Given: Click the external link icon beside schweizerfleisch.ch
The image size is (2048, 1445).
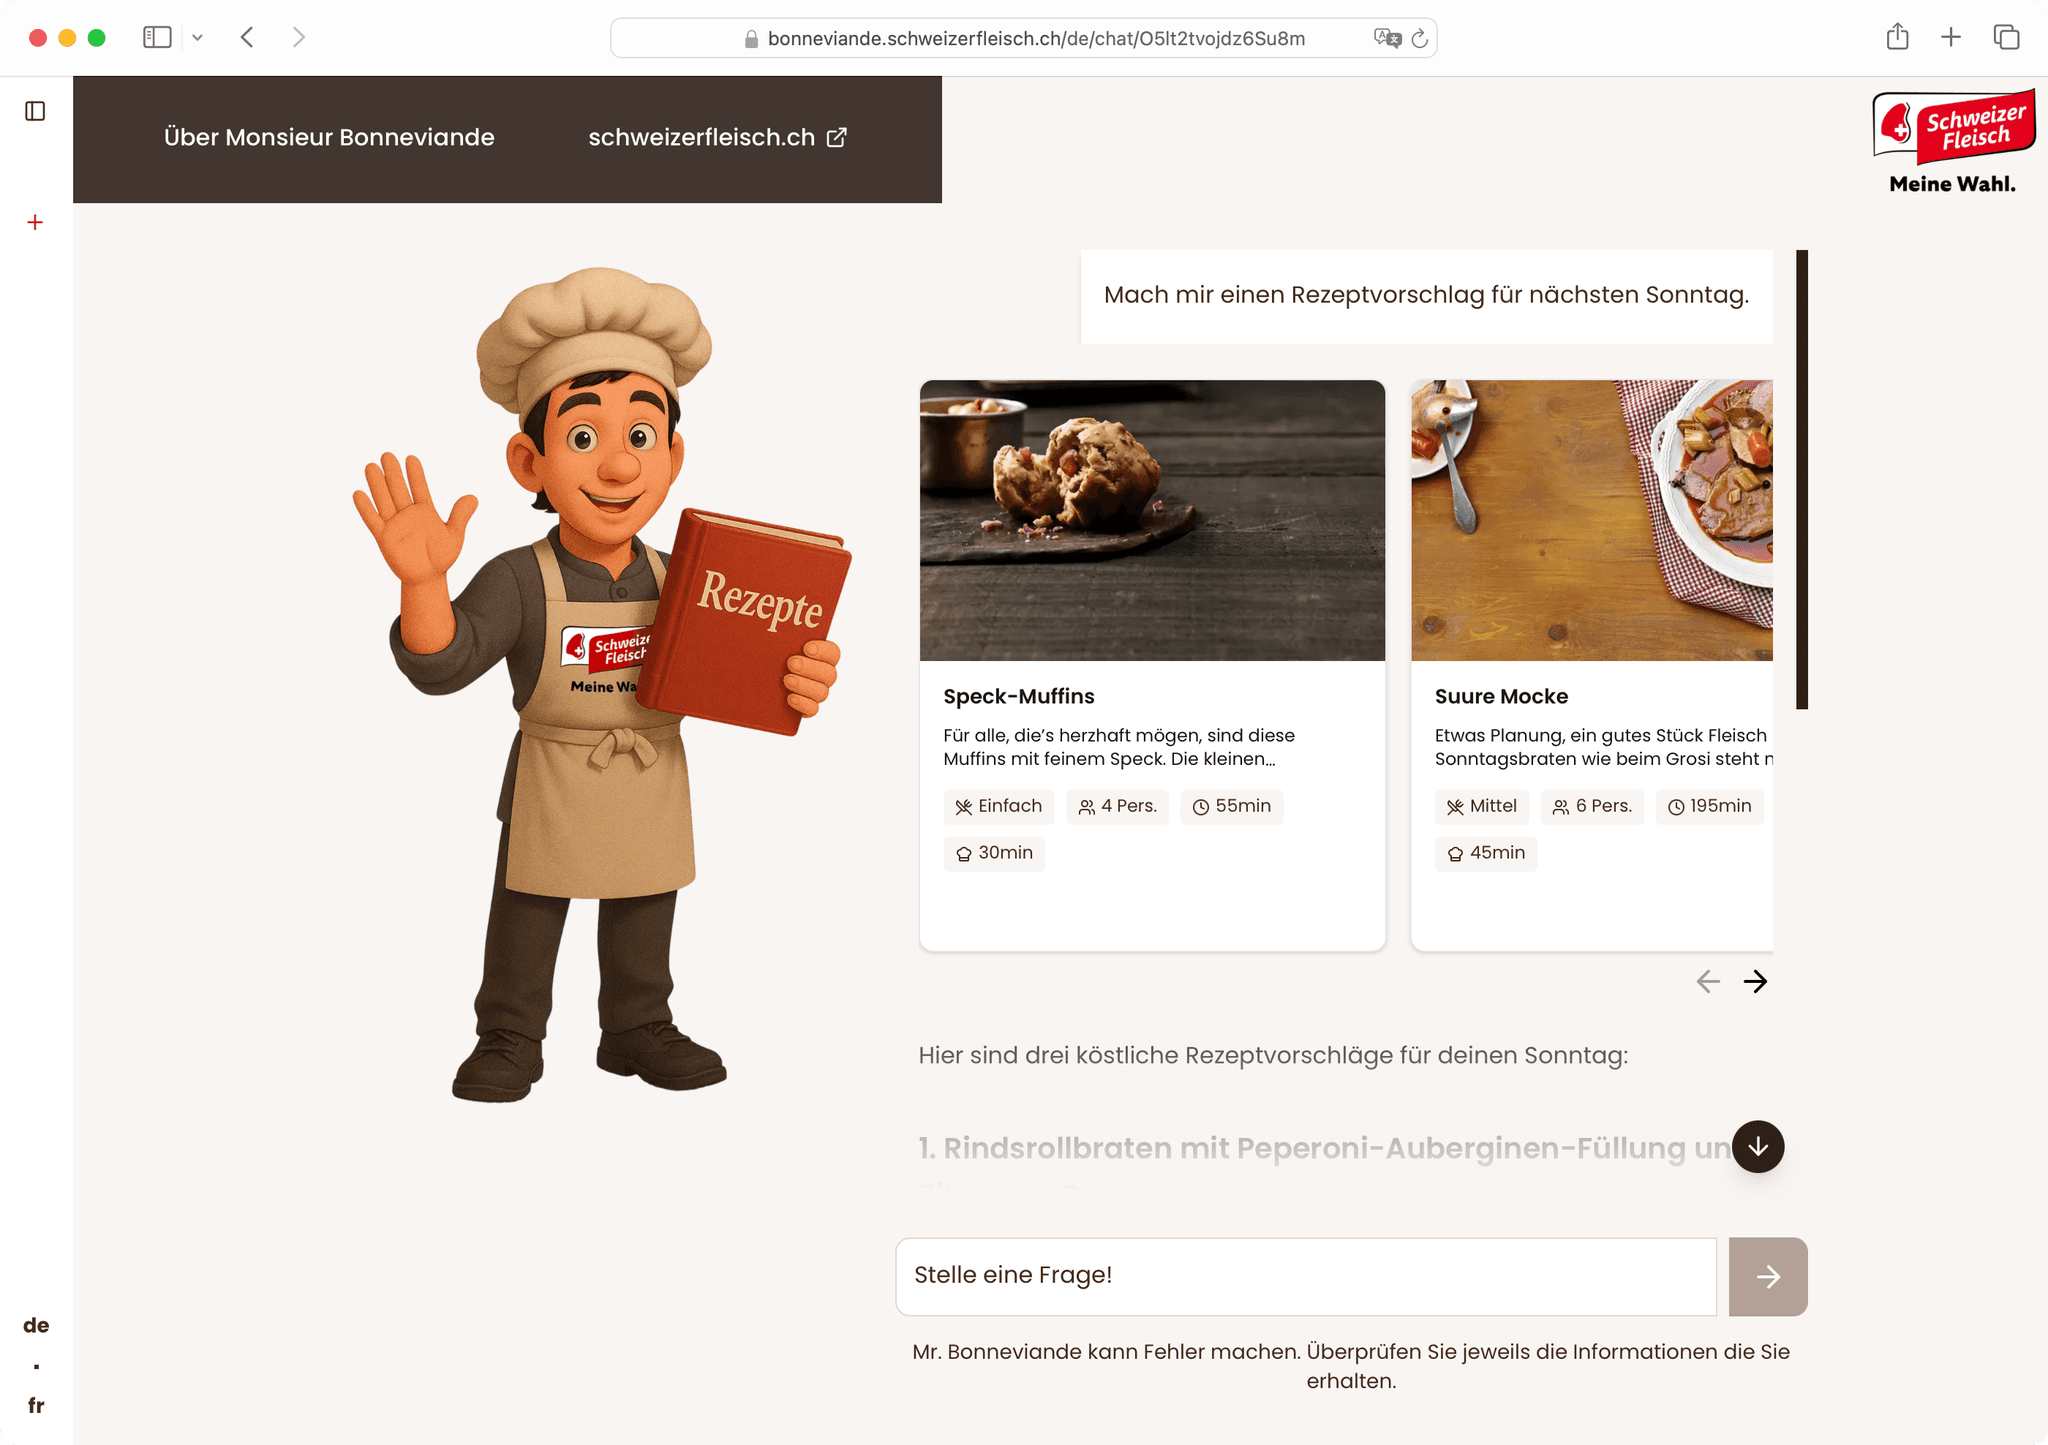Looking at the screenshot, I should point(837,137).
